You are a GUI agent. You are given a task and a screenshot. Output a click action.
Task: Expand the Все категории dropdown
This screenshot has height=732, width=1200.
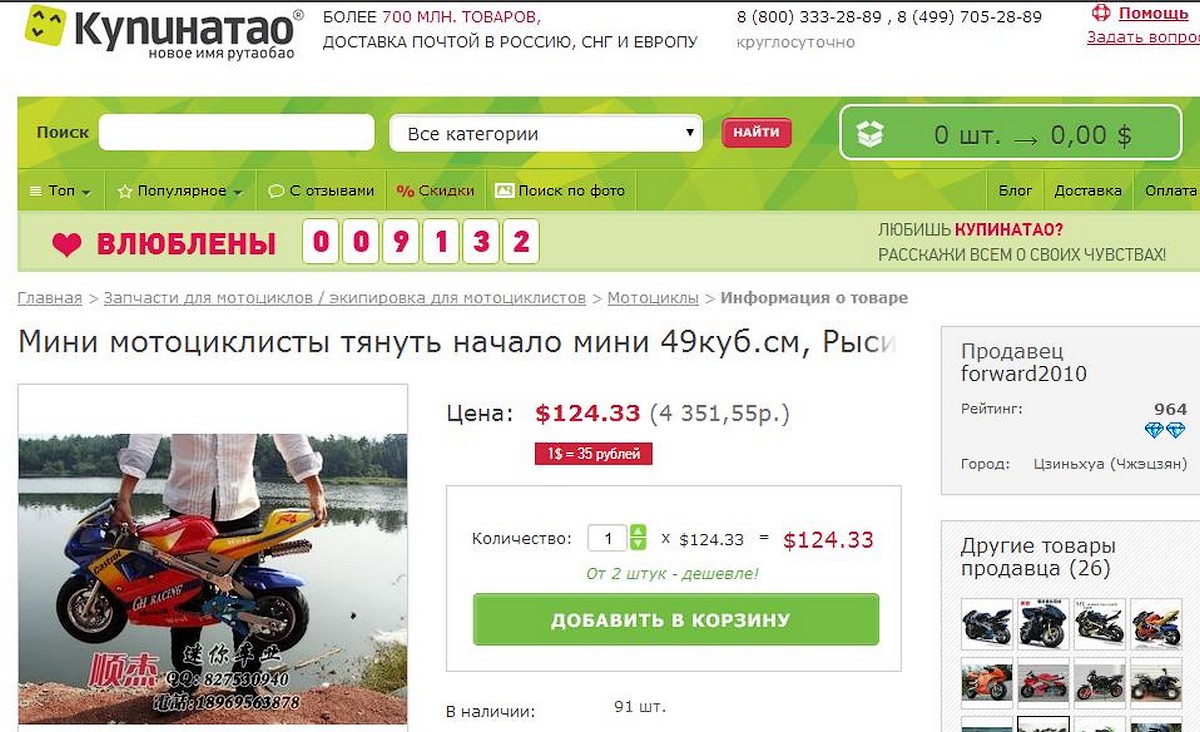coord(547,133)
